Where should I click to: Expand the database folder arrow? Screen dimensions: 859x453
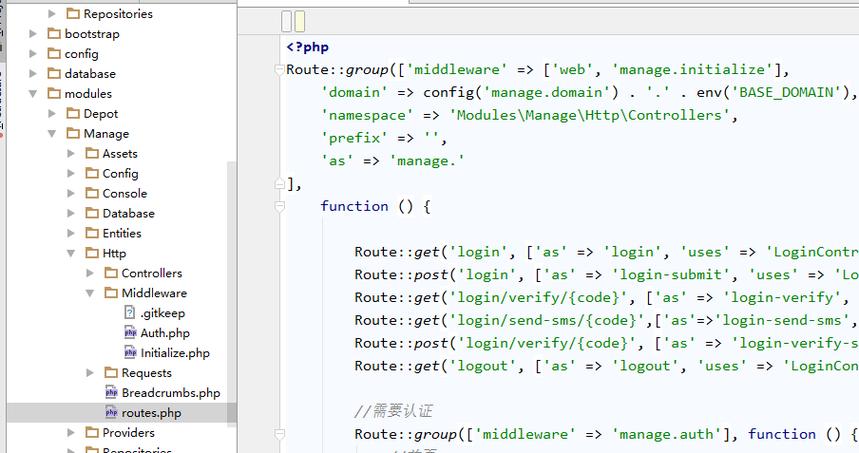click(x=33, y=73)
